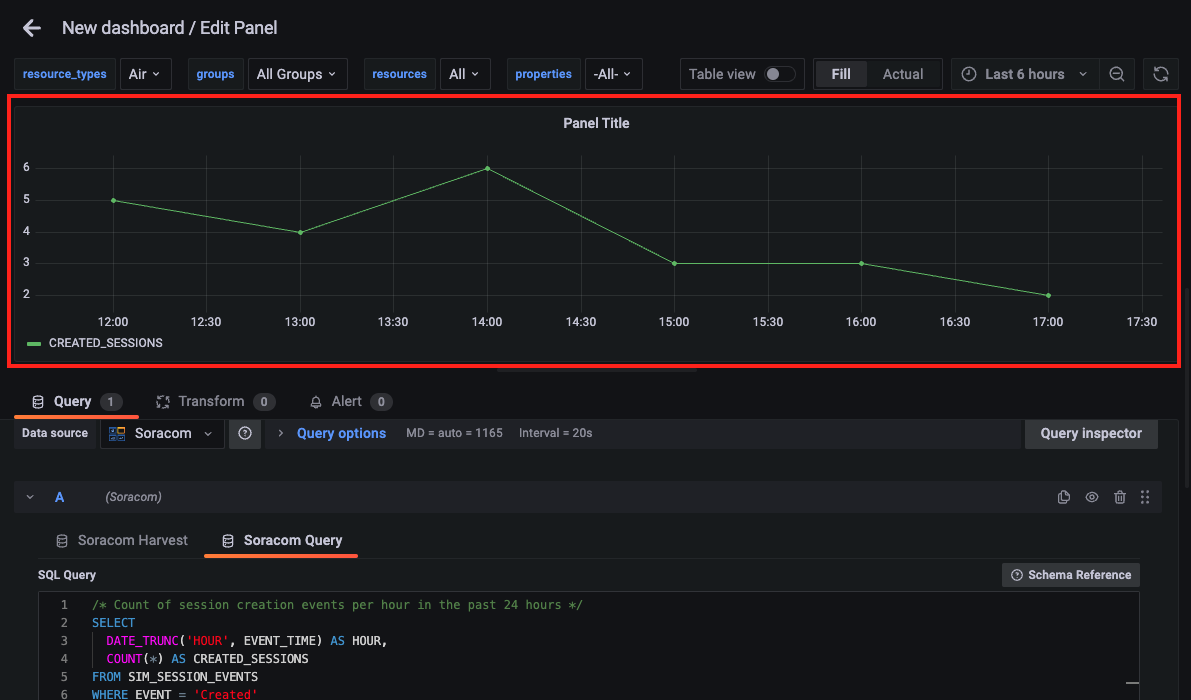
Task: Open the data source help icon
Action: [x=245, y=433]
